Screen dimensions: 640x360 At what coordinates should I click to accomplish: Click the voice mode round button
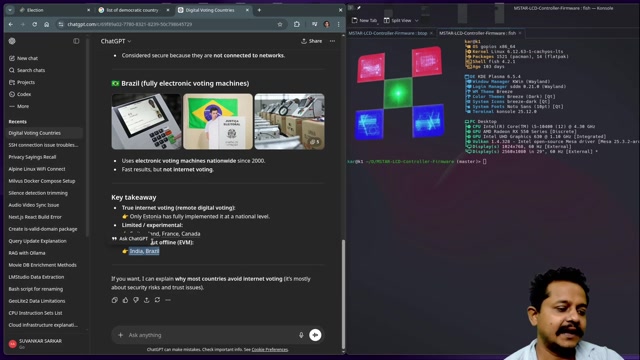click(x=315, y=335)
